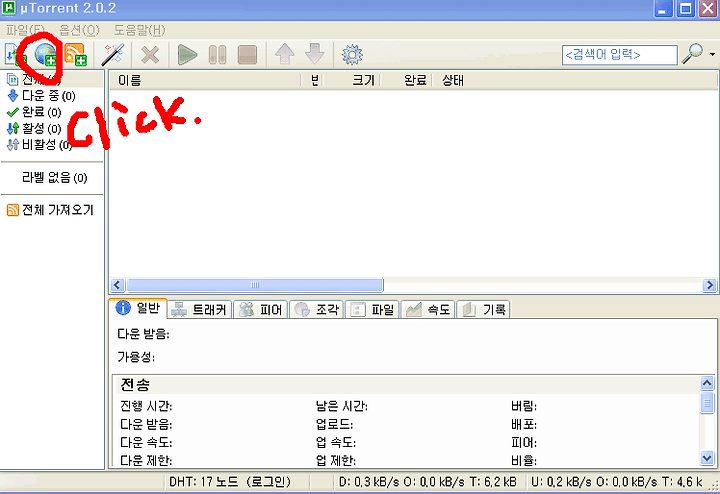Switch to the 조각 tab
Image resolution: width=720 pixels, height=494 pixels.
[x=316, y=310]
